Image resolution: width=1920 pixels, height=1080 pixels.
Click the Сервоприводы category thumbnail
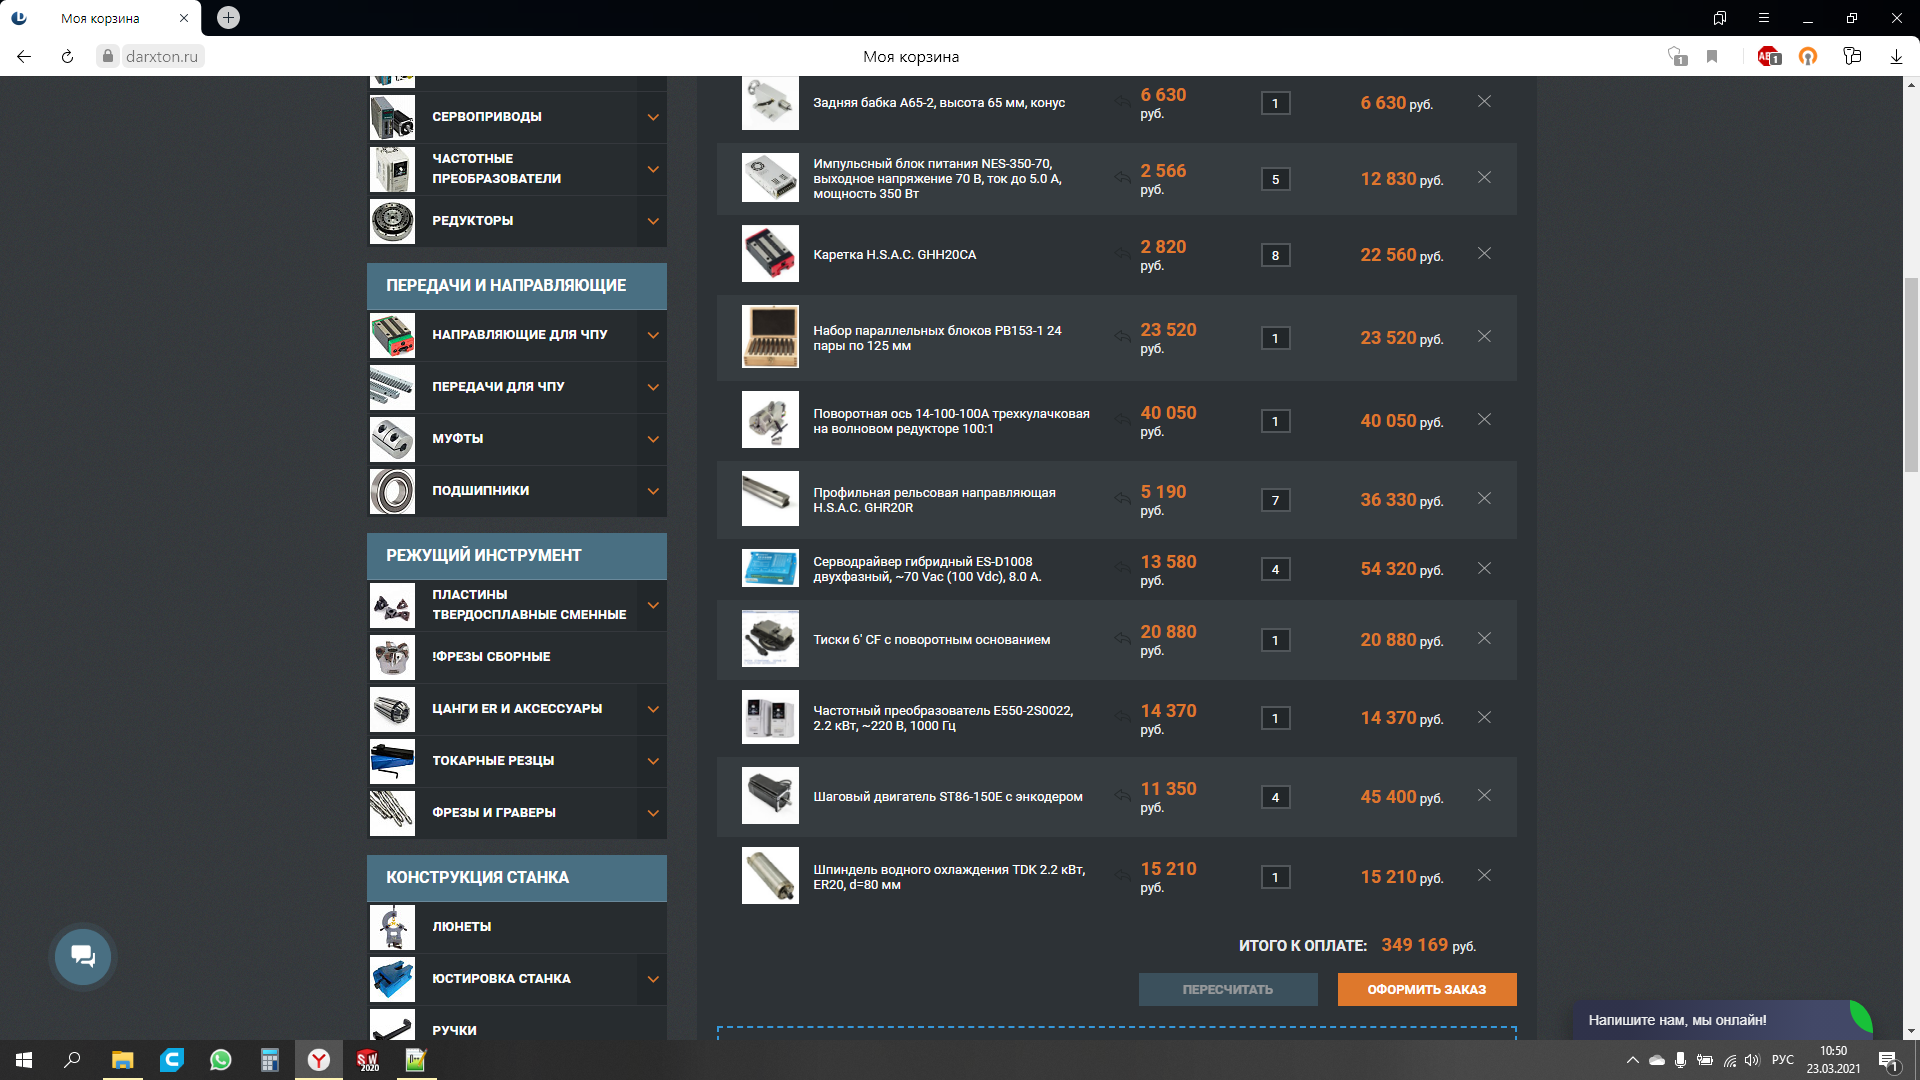(392, 118)
